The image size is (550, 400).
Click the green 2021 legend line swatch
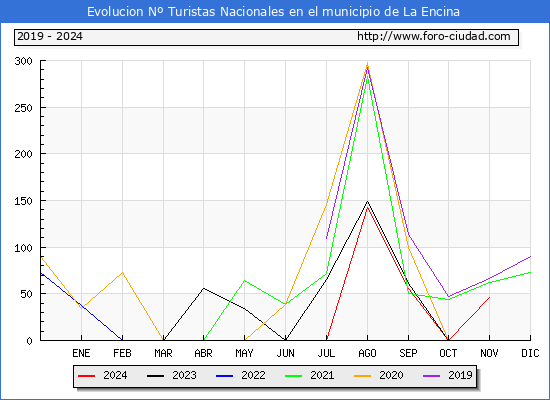tap(294, 376)
